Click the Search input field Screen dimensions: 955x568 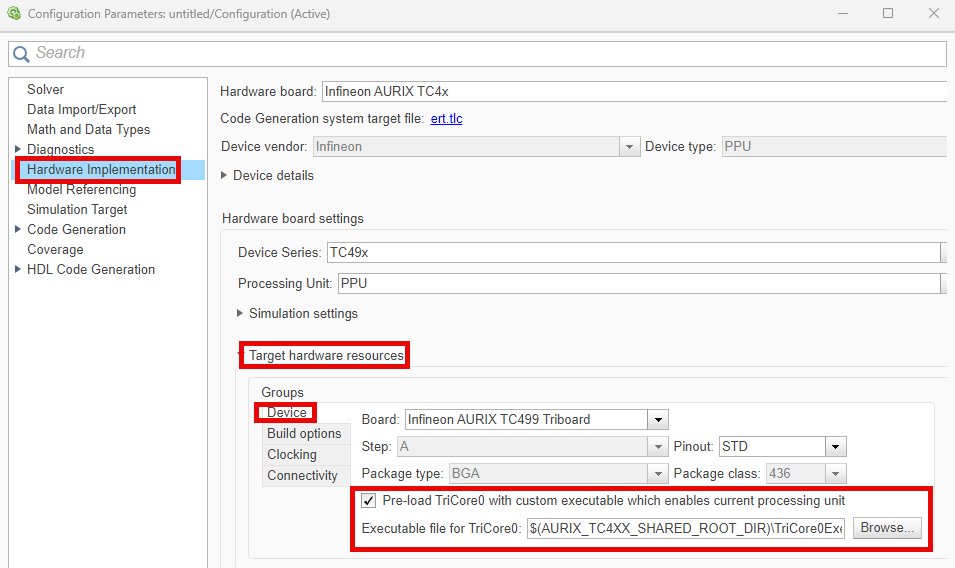pyautogui.click(x=478, y=54)
